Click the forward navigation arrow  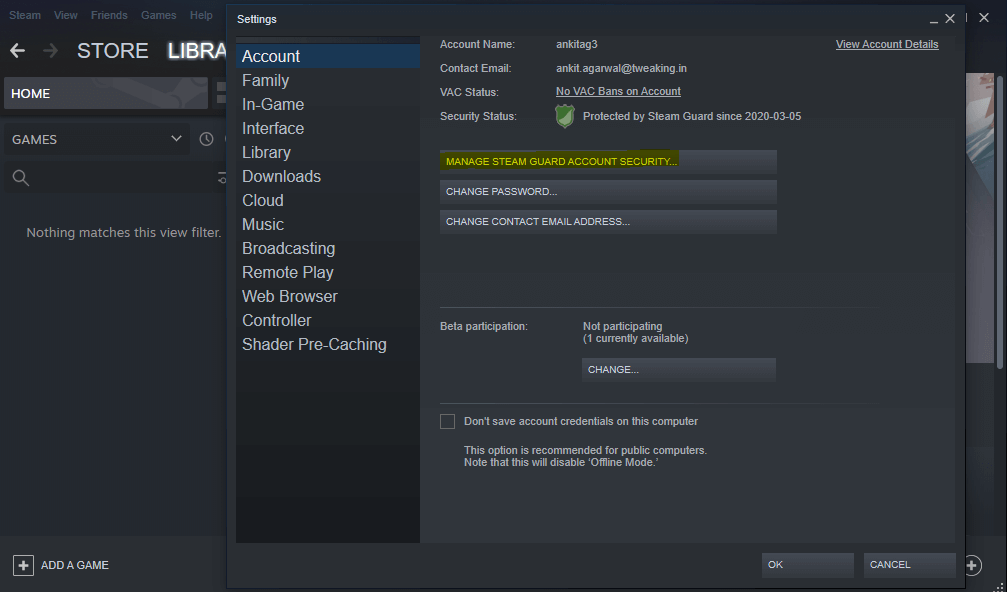(50, 51)
